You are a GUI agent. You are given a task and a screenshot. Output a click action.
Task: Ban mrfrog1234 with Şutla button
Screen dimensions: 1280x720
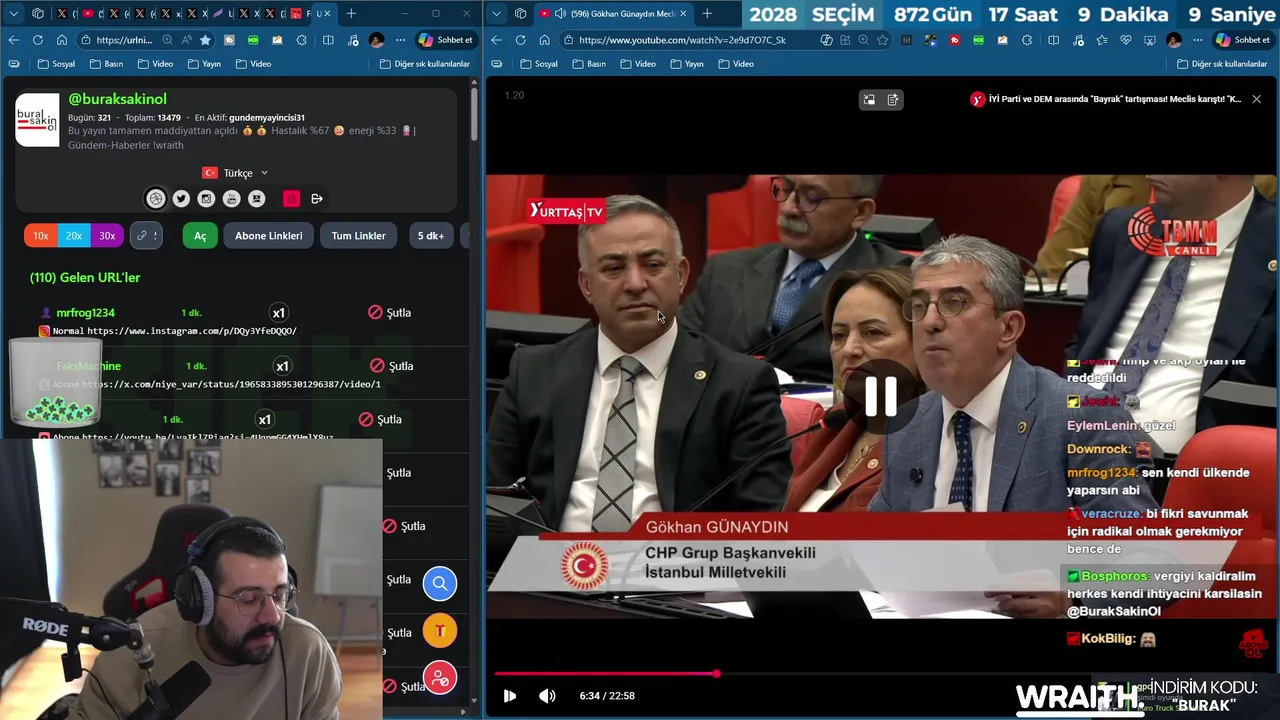pos(389,312)
